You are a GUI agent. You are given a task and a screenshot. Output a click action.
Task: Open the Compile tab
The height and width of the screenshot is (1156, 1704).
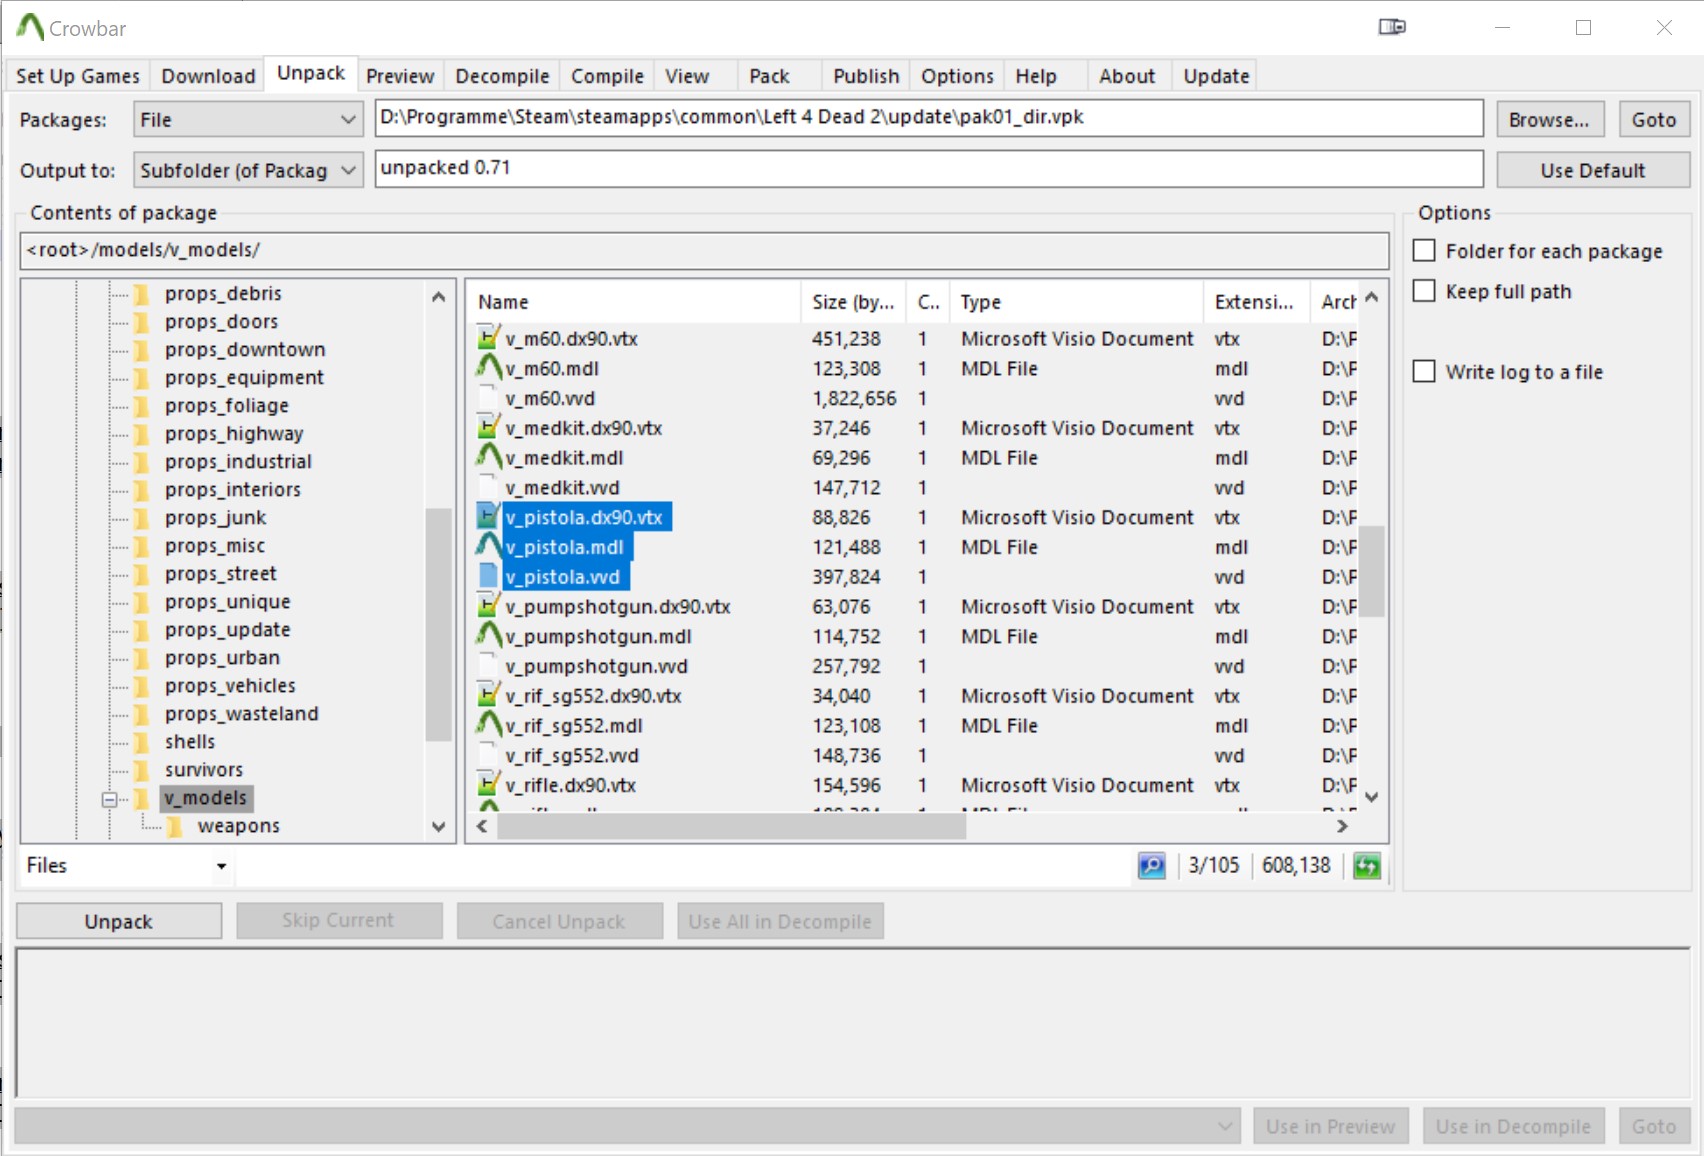point(607,76)
